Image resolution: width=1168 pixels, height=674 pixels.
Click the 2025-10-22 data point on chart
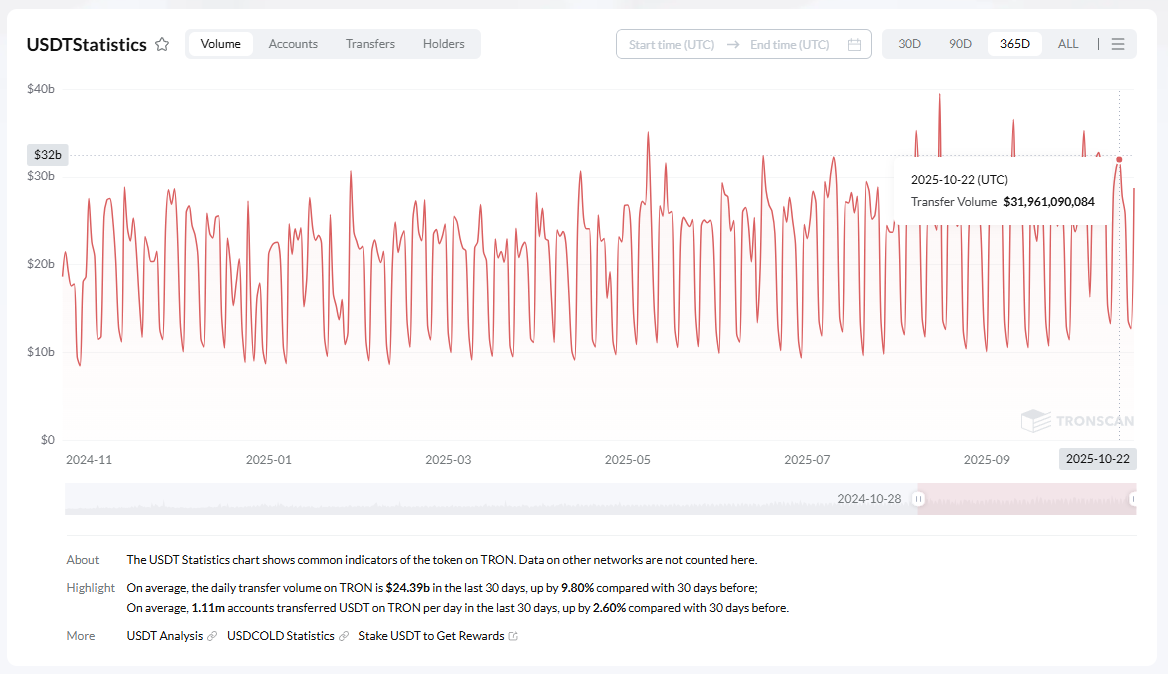point(1119,159)
